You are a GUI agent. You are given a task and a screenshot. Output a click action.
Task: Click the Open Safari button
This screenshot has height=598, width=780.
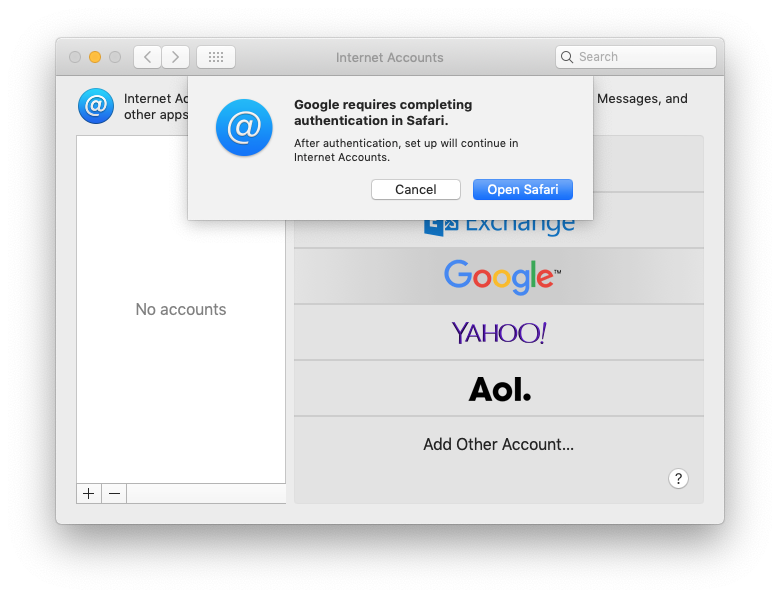click(x=522, y=190)
